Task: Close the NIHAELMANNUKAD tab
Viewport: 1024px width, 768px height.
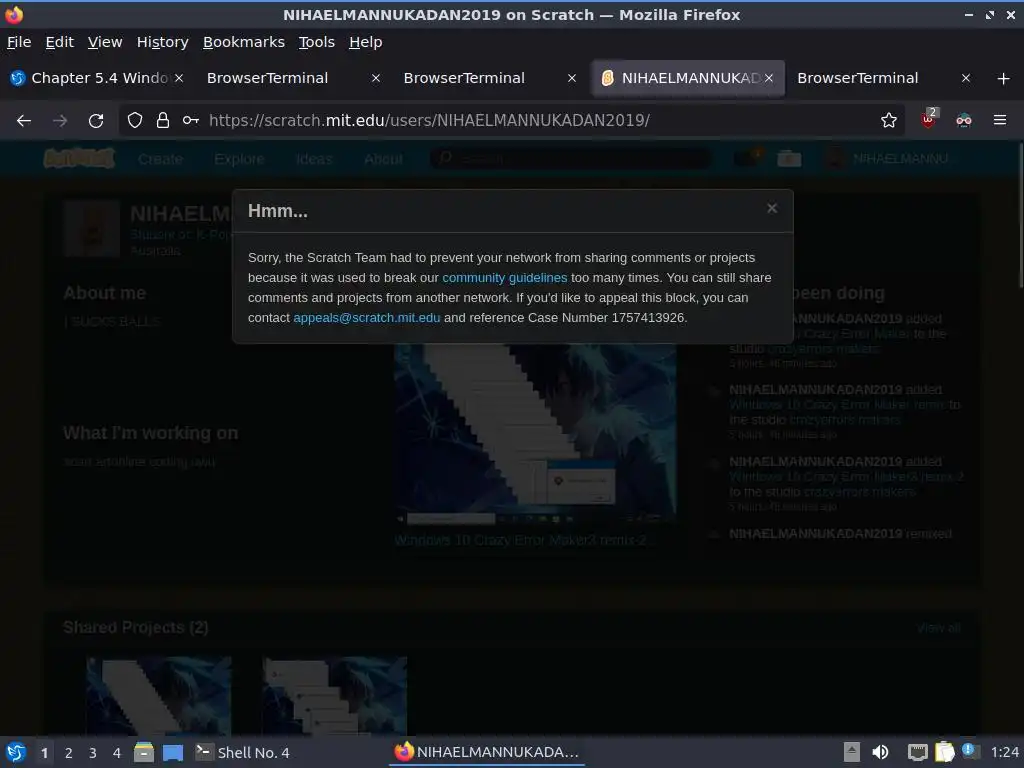Action: coord(769,78)
